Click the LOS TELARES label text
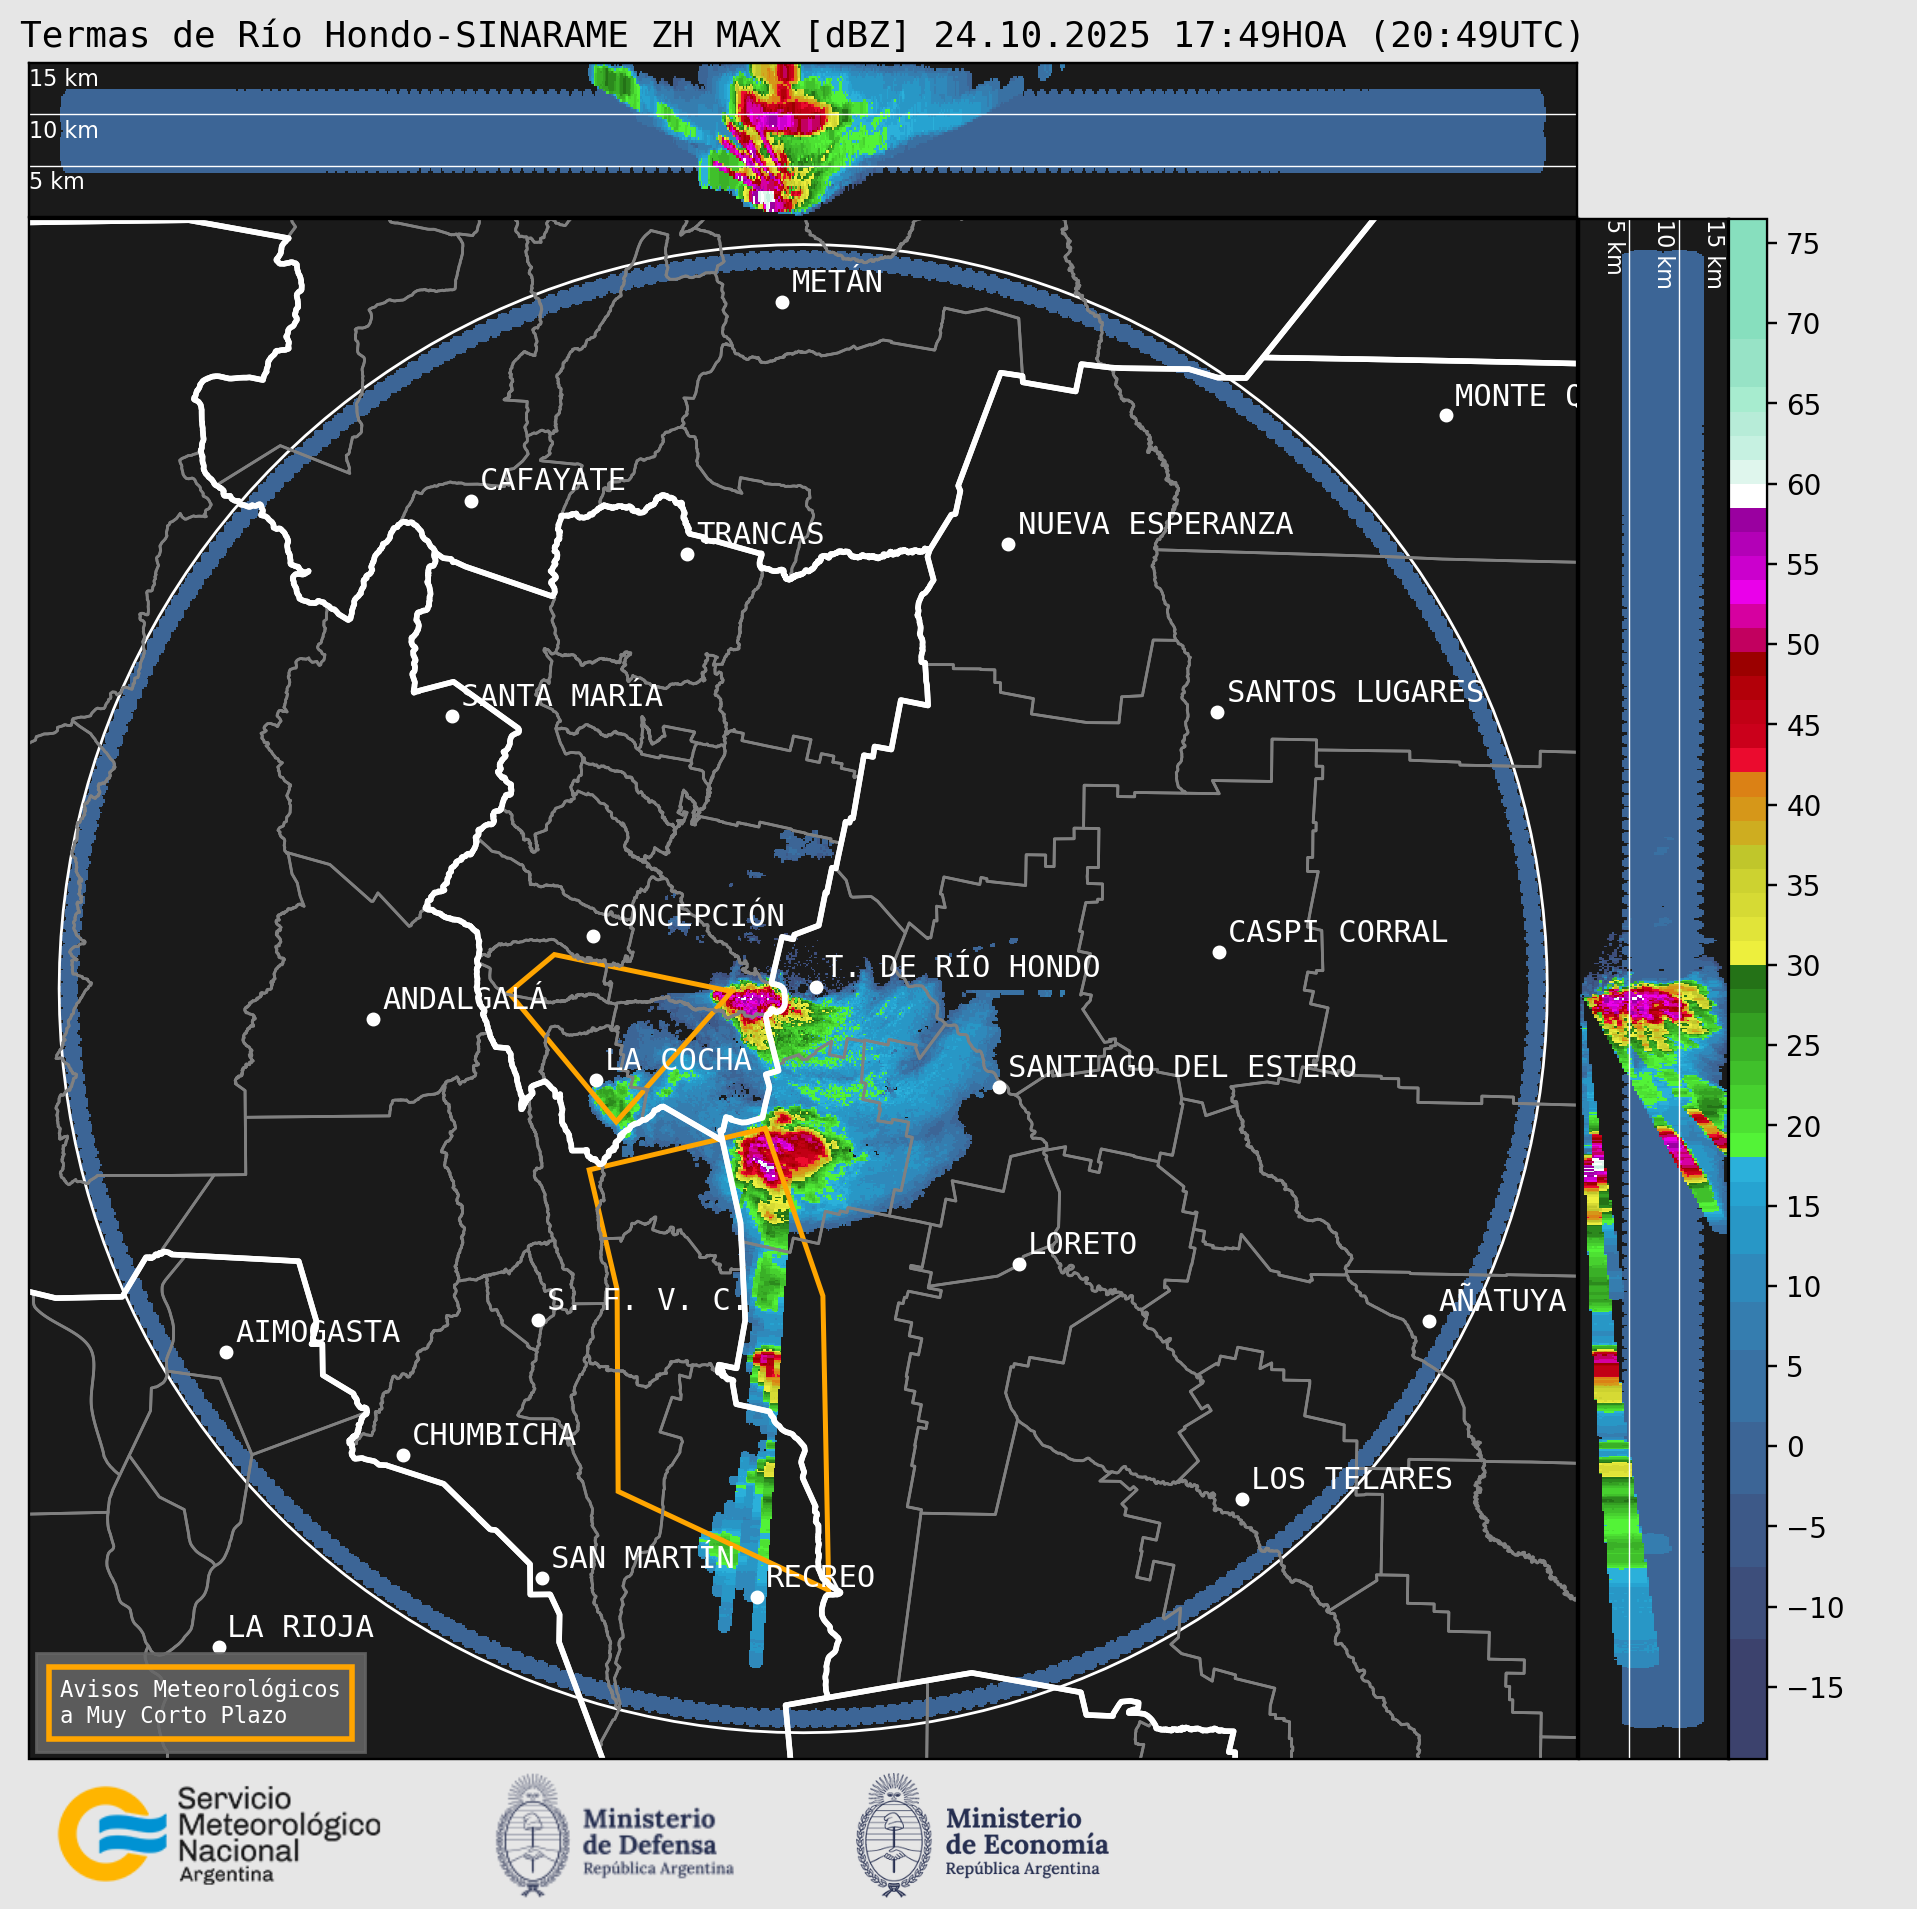 tap(1352, 1479)
